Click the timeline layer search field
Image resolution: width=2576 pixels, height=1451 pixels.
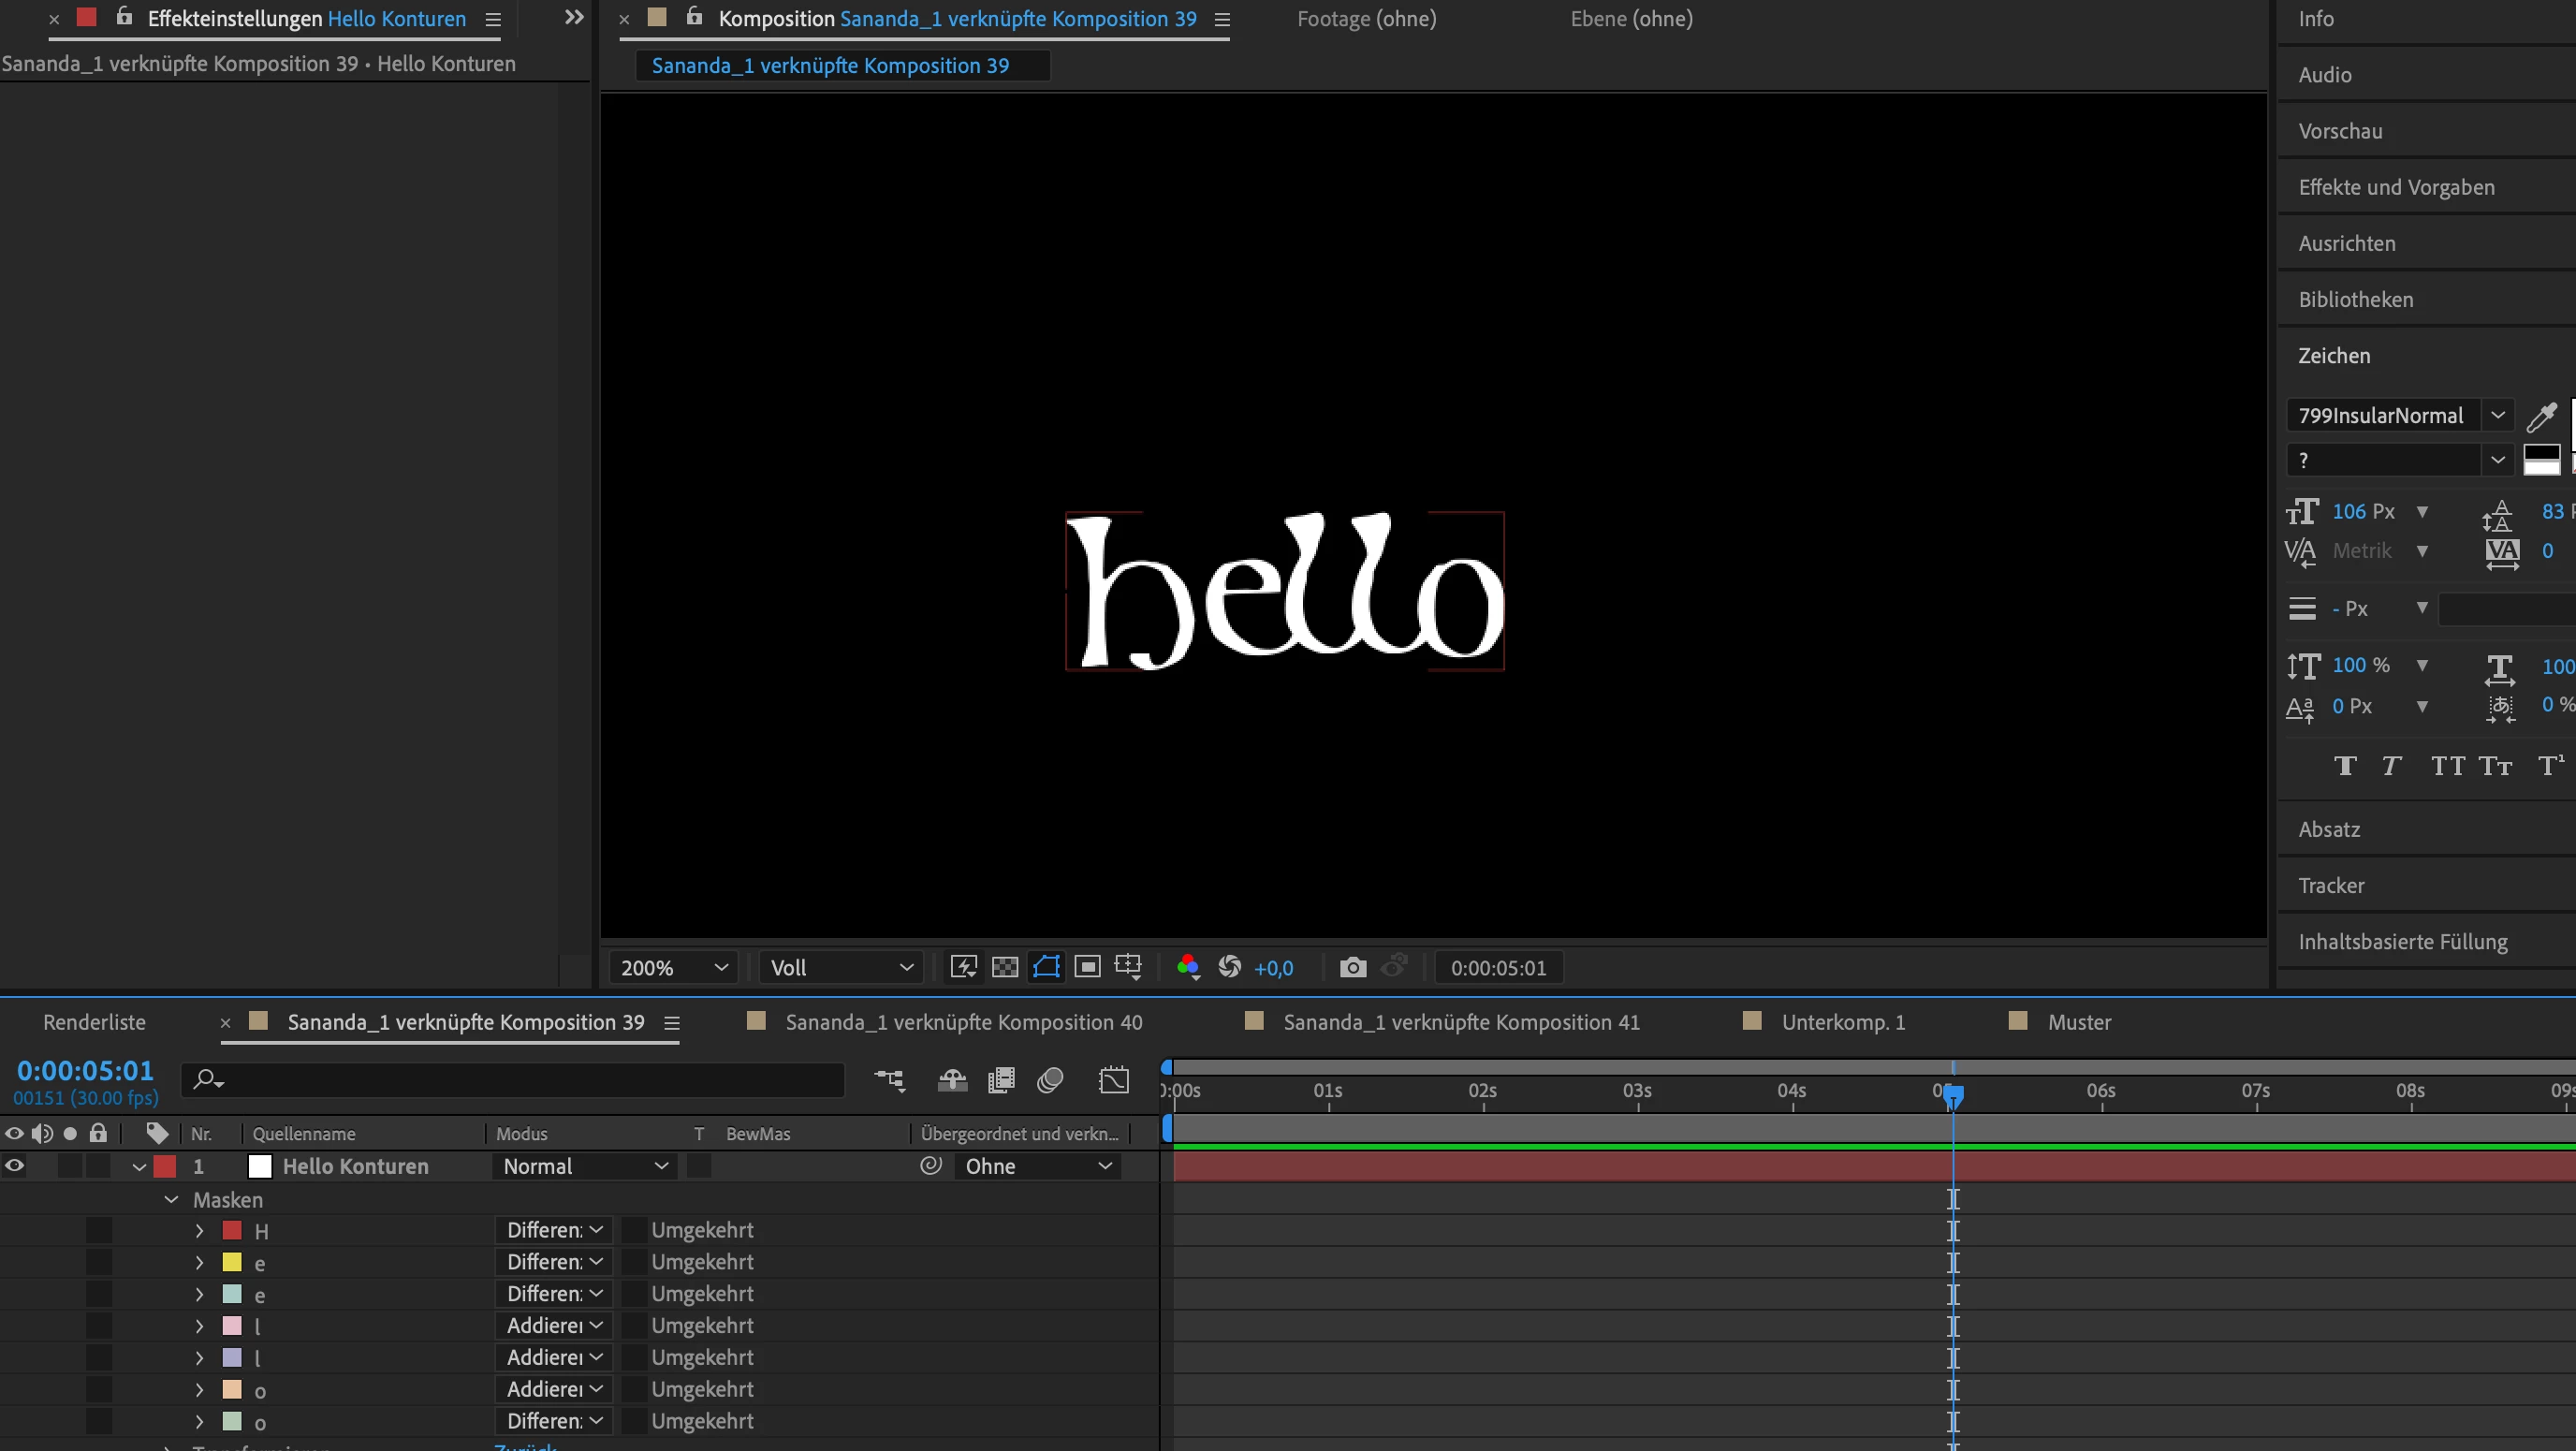520,1080
